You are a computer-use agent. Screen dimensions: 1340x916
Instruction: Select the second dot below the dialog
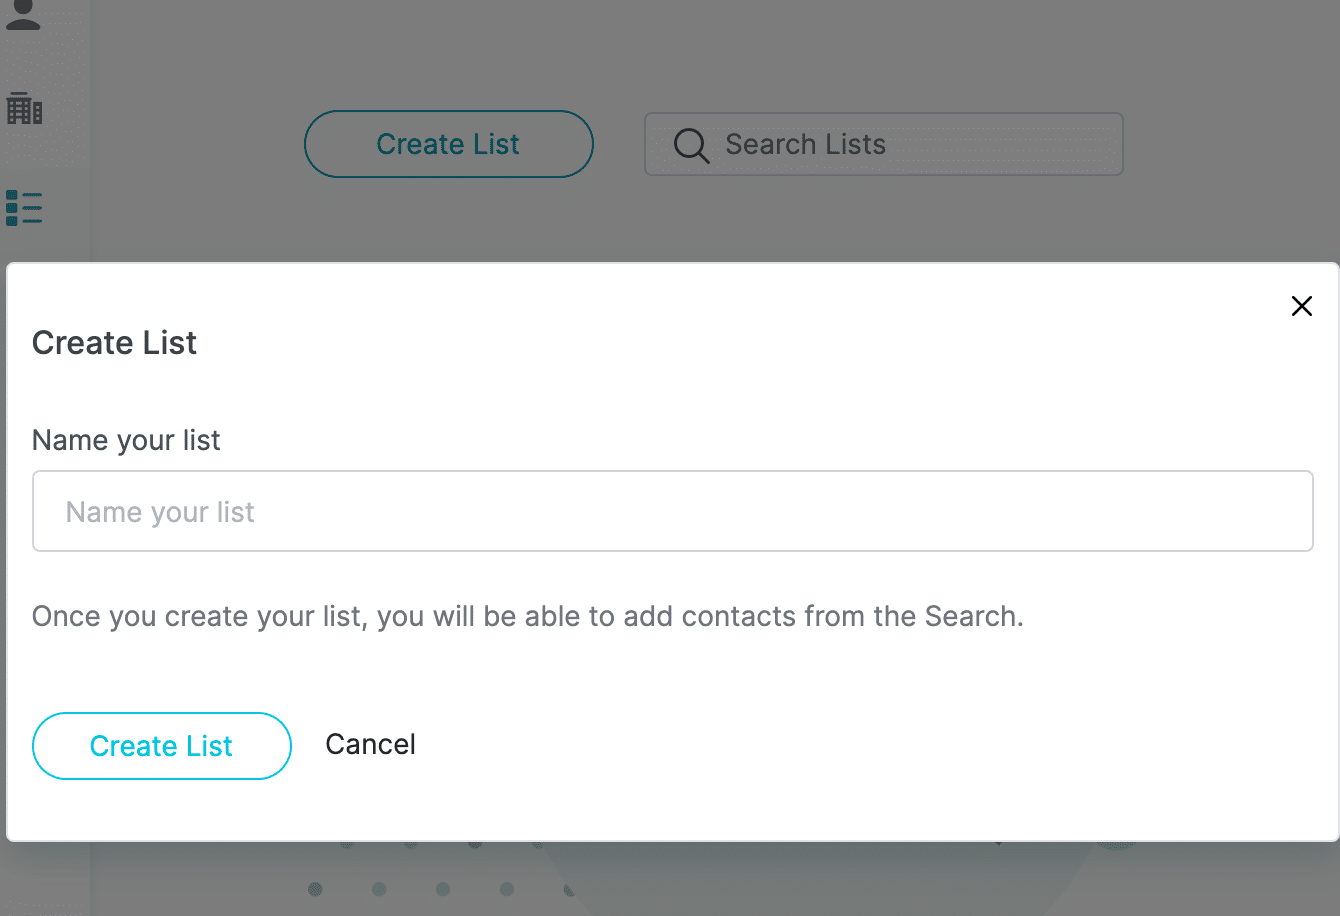coord(379,889)
